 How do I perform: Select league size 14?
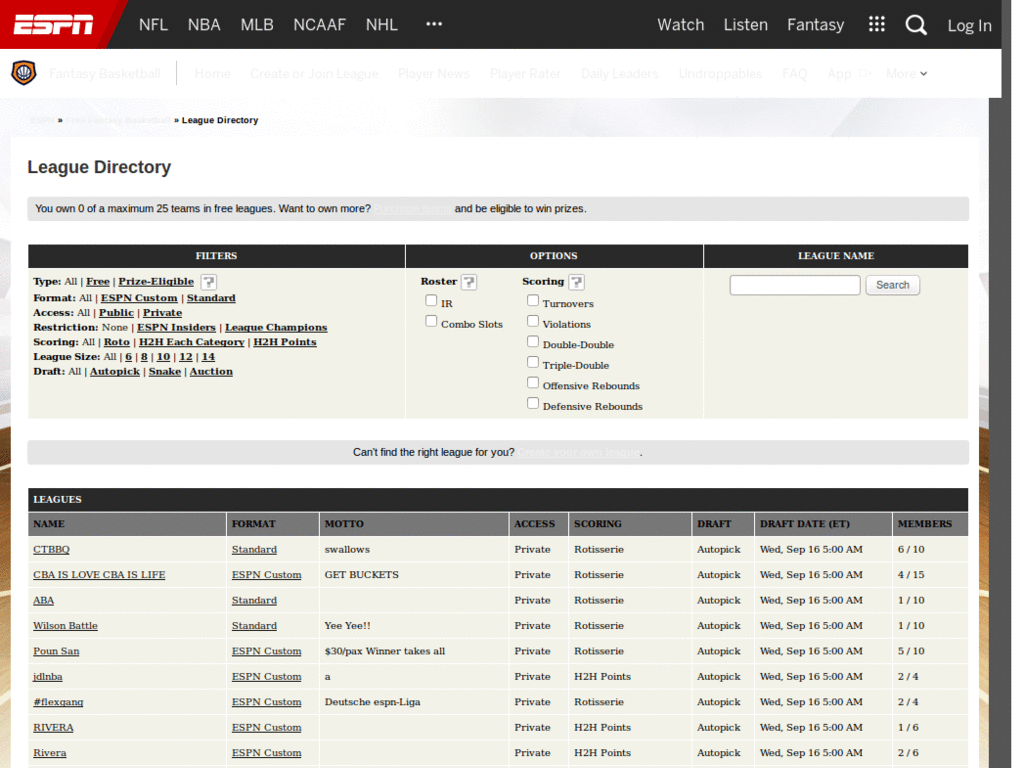click(x=208, y=357)
